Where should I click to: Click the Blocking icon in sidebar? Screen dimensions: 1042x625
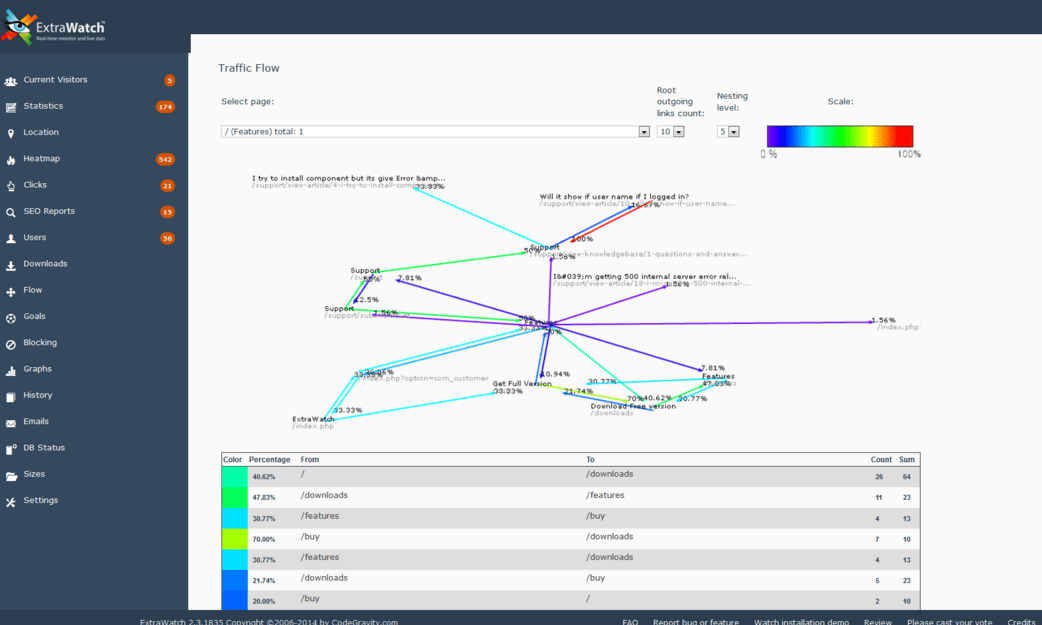coord(11,344)
